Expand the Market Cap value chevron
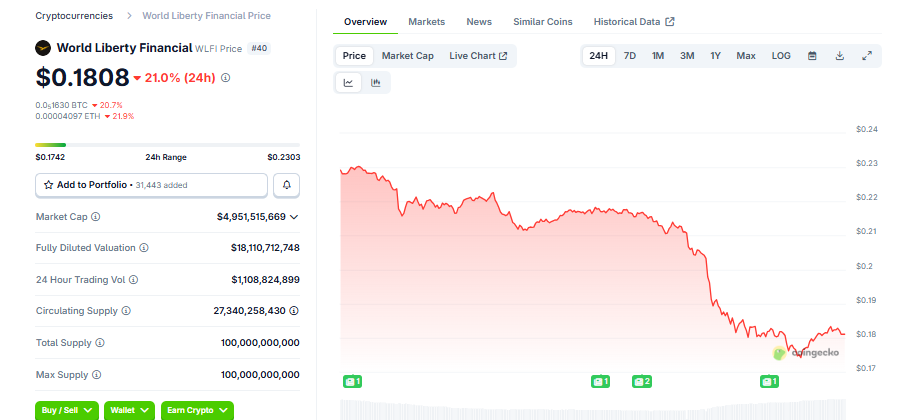Screen dimensions: 906x420 [x=294, y=217]
